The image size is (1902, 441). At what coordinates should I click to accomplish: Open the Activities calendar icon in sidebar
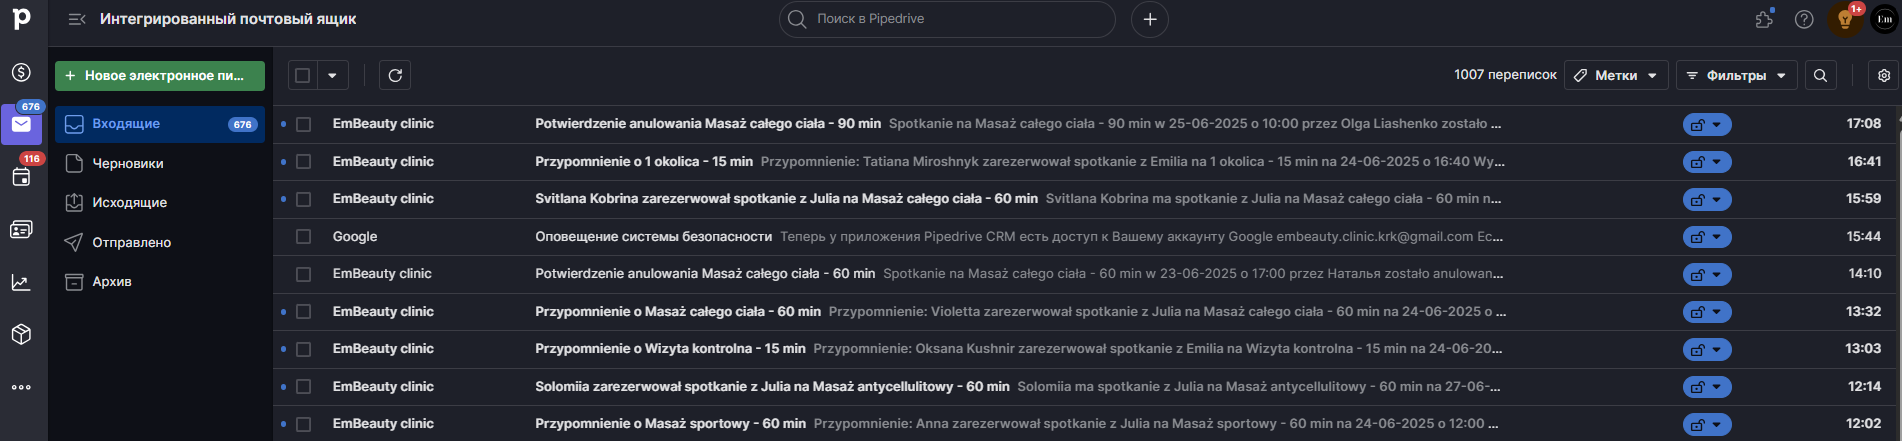click(21, 177)
